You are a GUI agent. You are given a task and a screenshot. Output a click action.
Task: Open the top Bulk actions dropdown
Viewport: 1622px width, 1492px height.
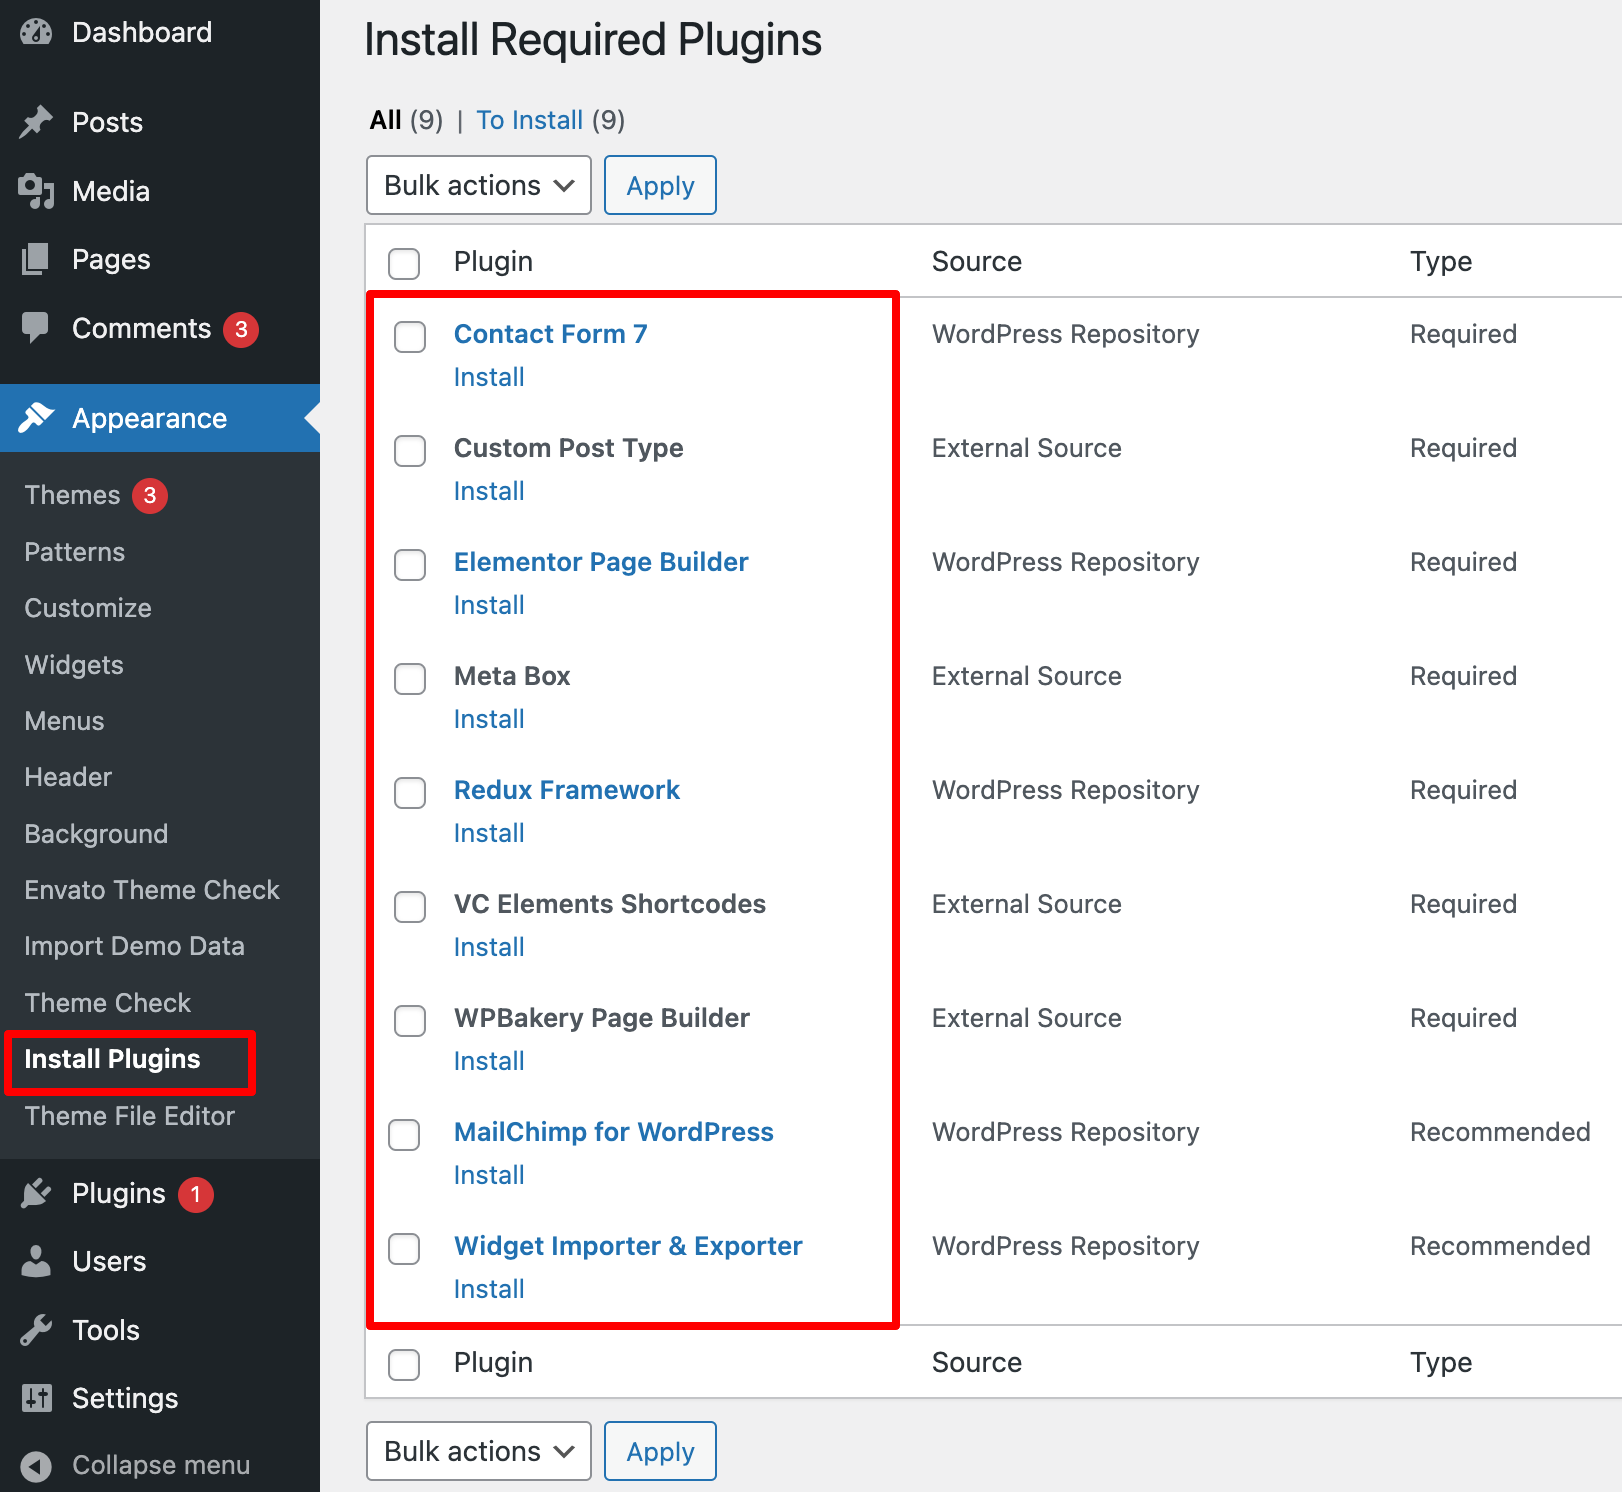(x=479, y=185)
